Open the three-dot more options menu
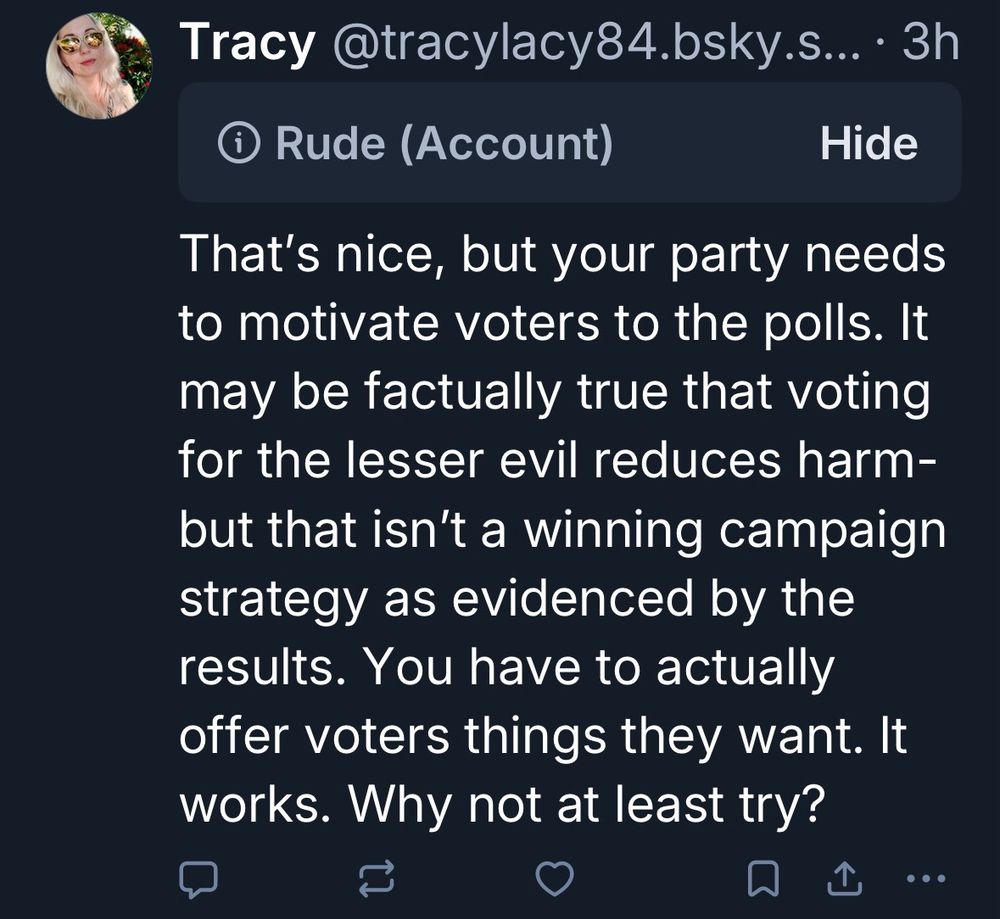The width and height of the screenshot is (1000, 919). [923, 879]
